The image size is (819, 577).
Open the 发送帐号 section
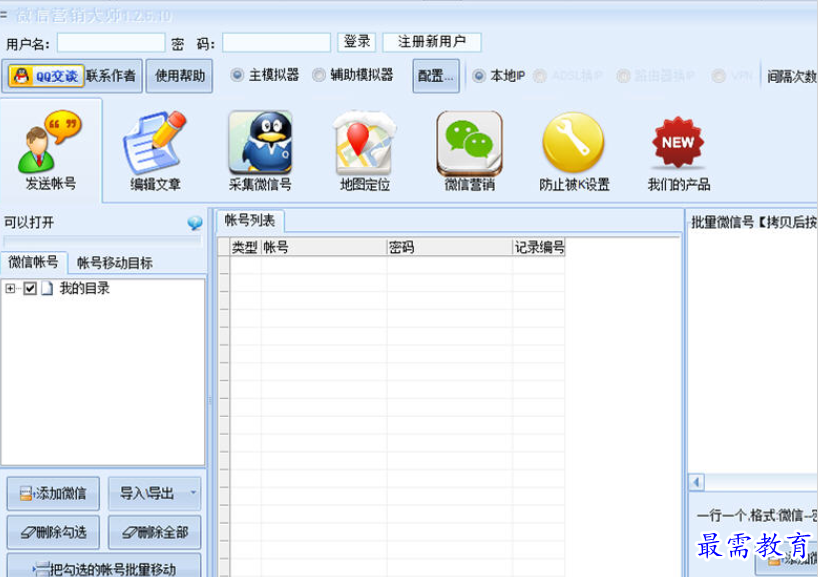(51, 150)
